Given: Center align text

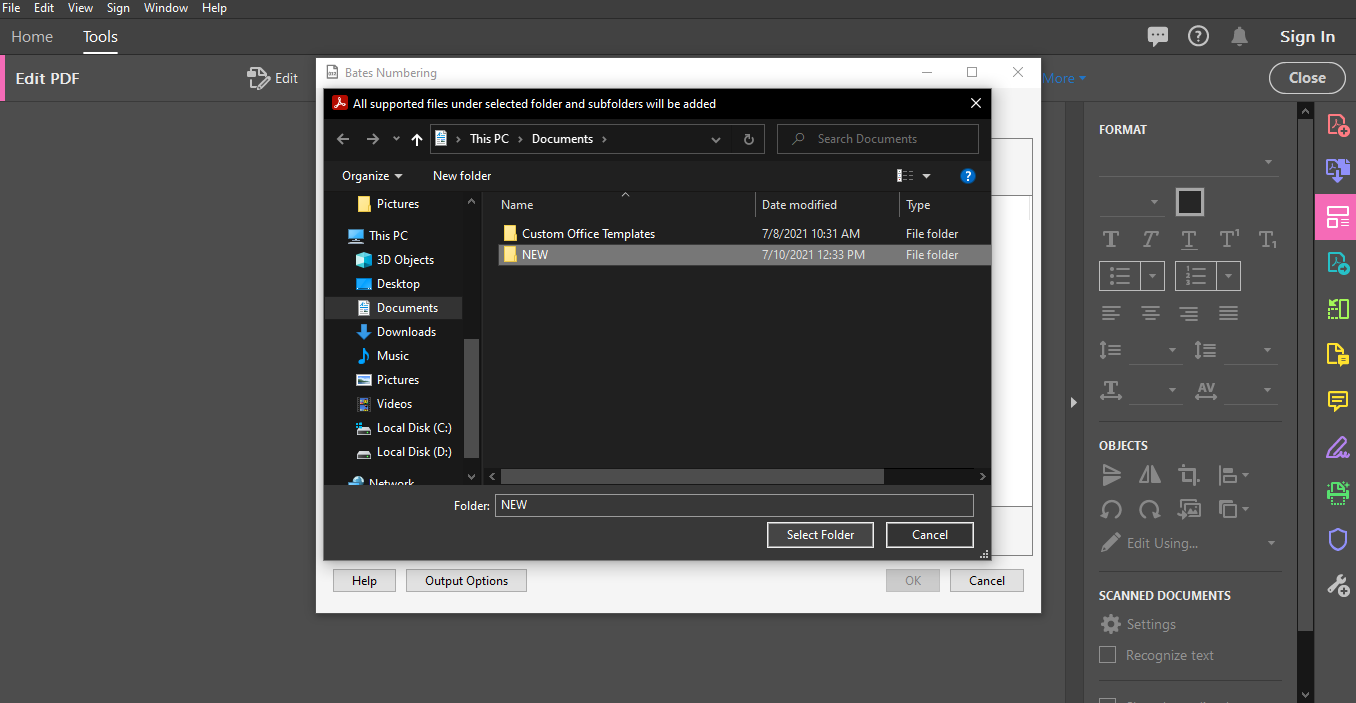Looking at the screenshot, I should click(1150, 313).
